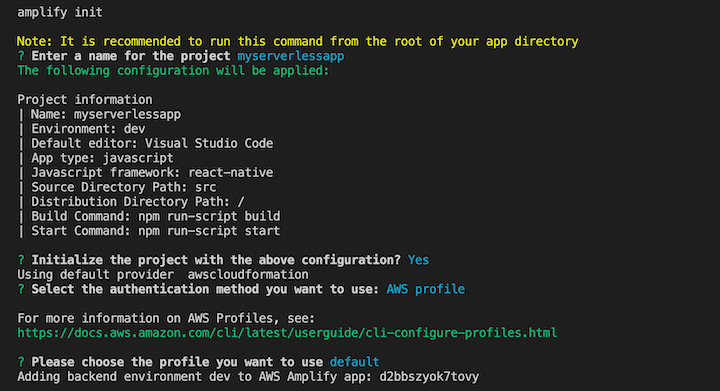Click the question mark before 'Please choose the profile'

click(21, 362)
